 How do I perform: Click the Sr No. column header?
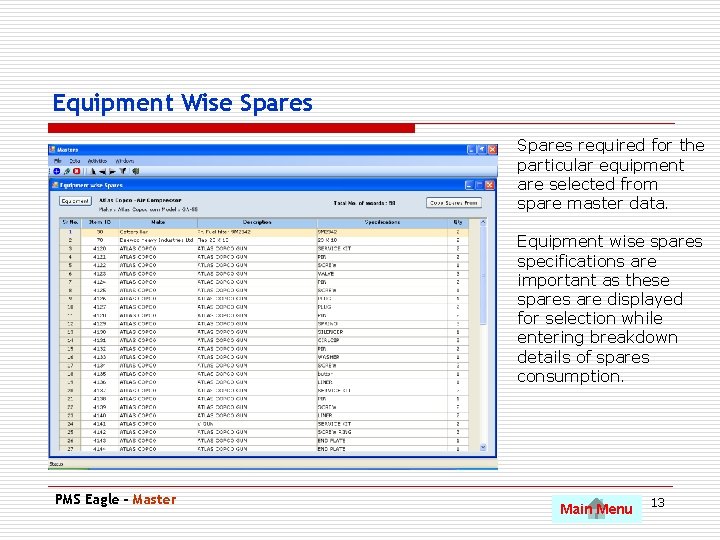(x=70, y=222)
